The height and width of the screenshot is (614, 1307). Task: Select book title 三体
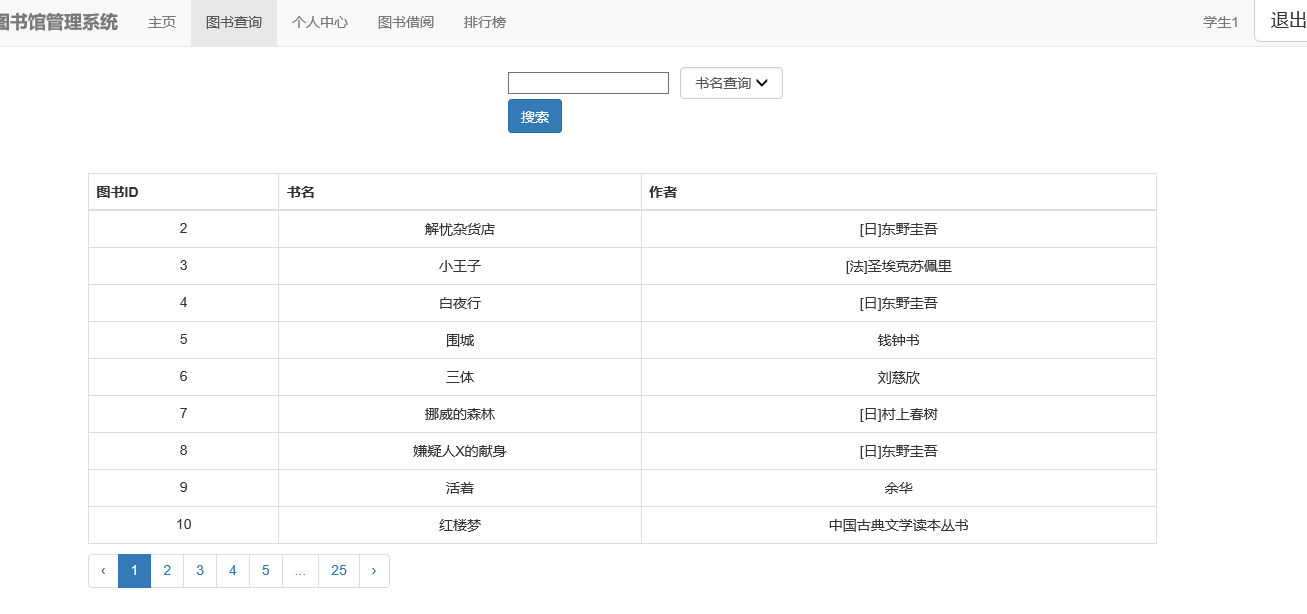tap(460, 377)
